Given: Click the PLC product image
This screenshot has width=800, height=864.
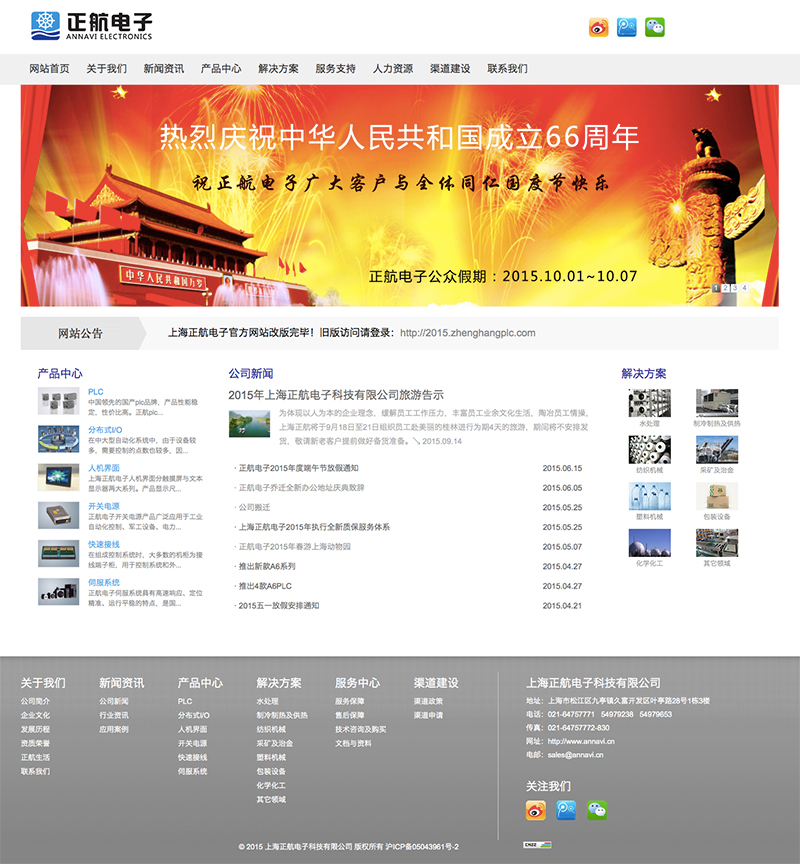Looking at the screenshot, I should click(58, 401).
